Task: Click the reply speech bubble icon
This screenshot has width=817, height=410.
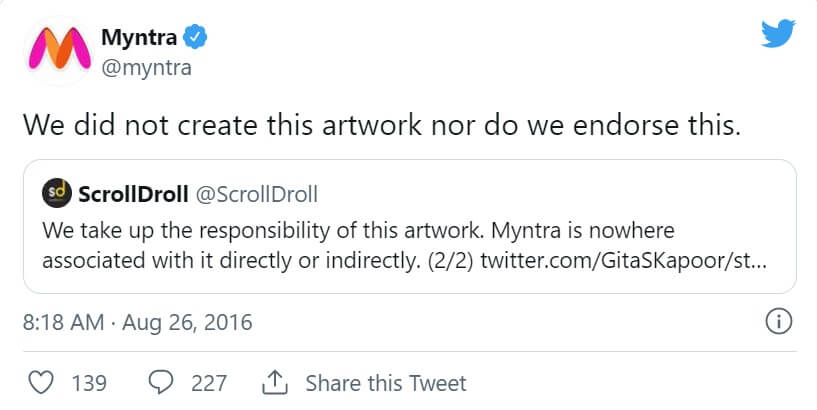Action: [162, 382]
